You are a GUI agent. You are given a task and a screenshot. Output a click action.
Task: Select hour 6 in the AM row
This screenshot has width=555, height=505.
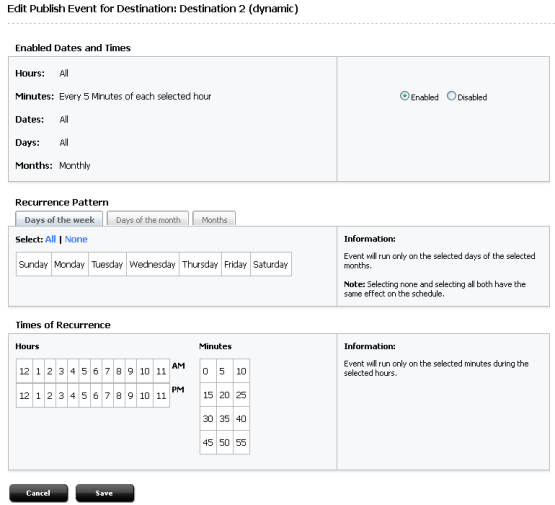click(96, 371)
